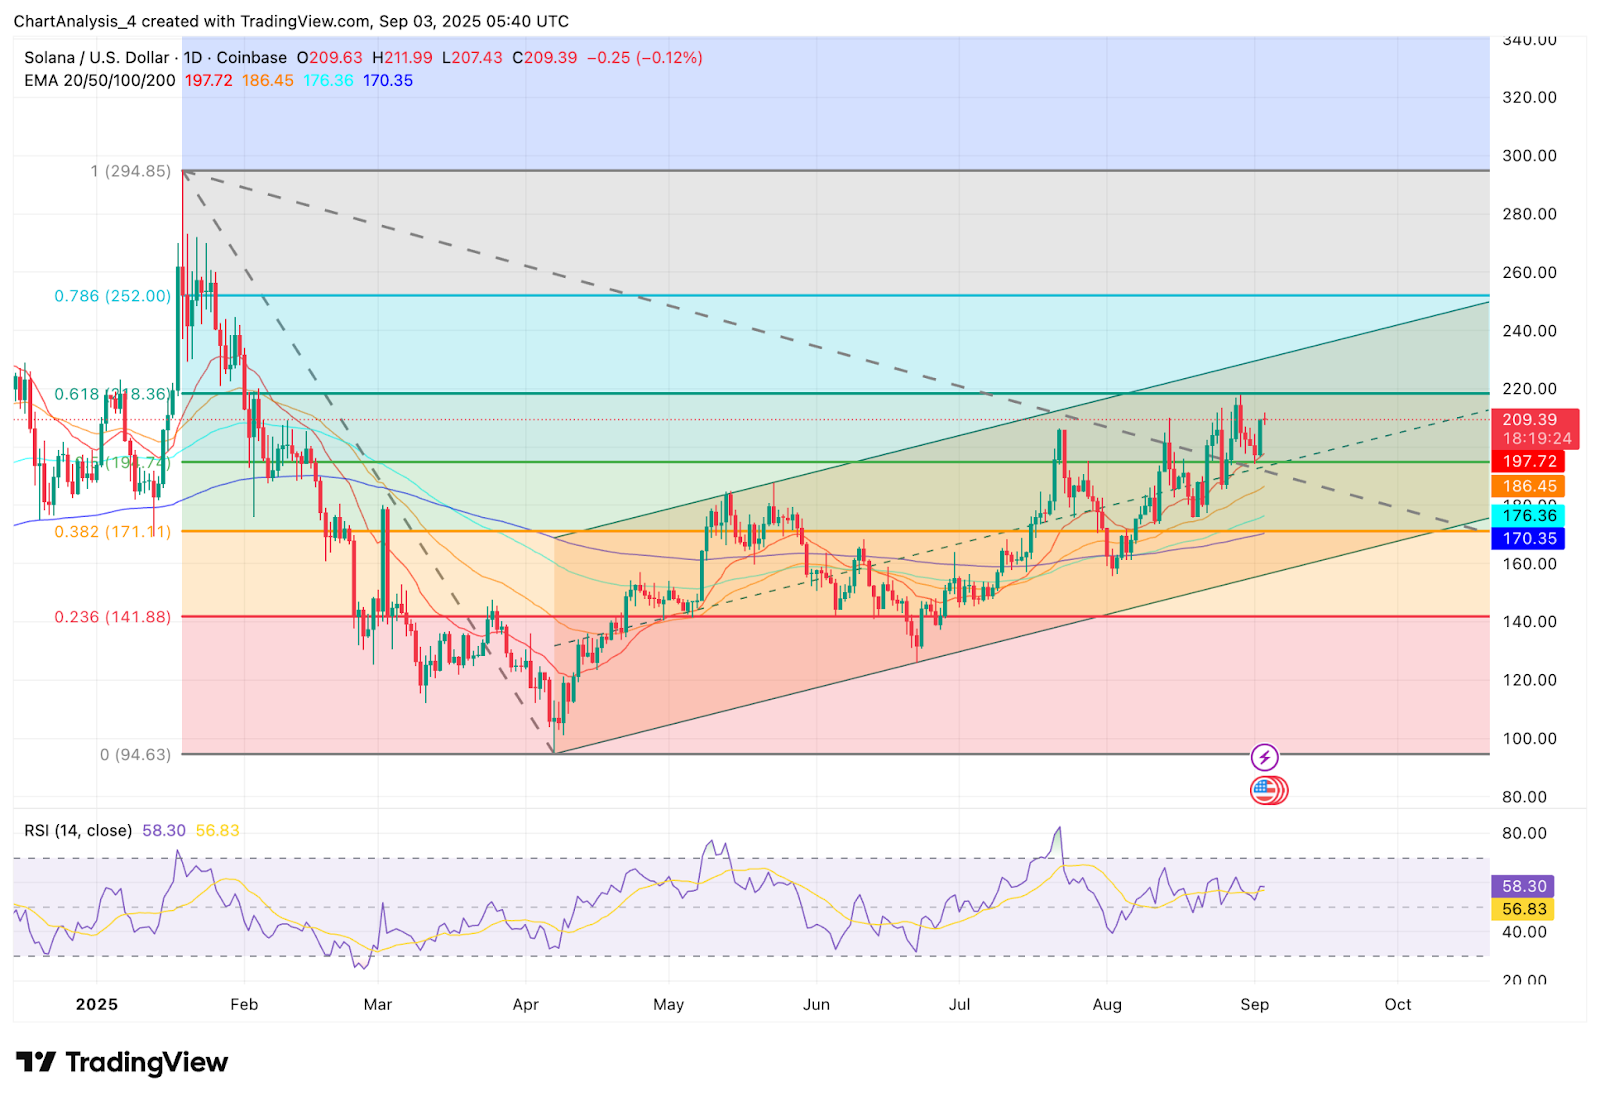This screenshot has height=1102, width=1600.
Task: Open the EMA 20/50/100/200 indicator legend
Action: (x=100, y=81)
